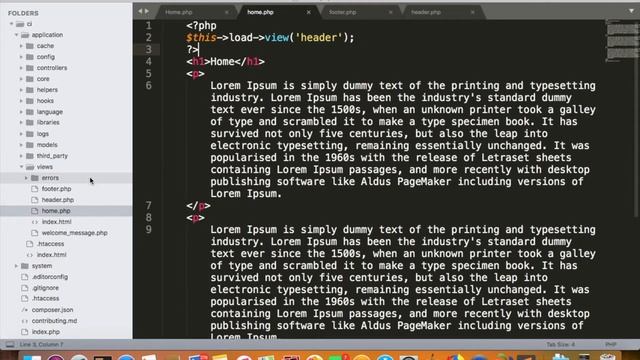Place cursor on Home heading text line 4
The height and width of the screenshot is (360, 640).
coord(222,62)
